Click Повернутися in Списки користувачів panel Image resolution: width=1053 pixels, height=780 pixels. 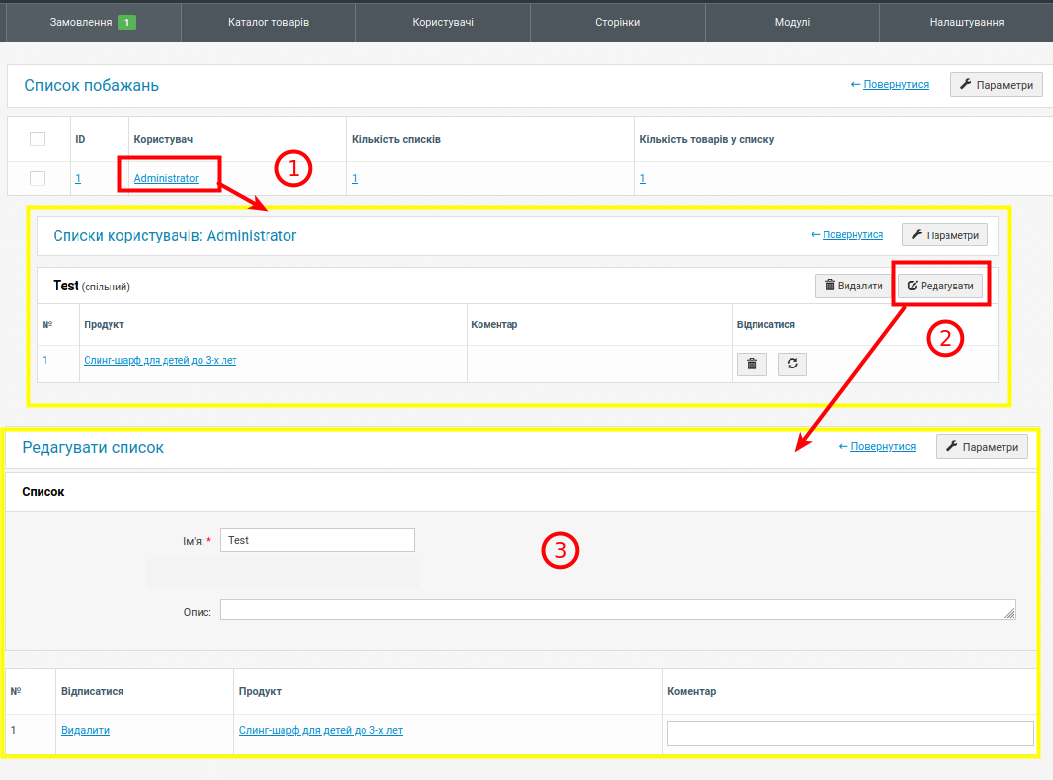pos(853,234)
